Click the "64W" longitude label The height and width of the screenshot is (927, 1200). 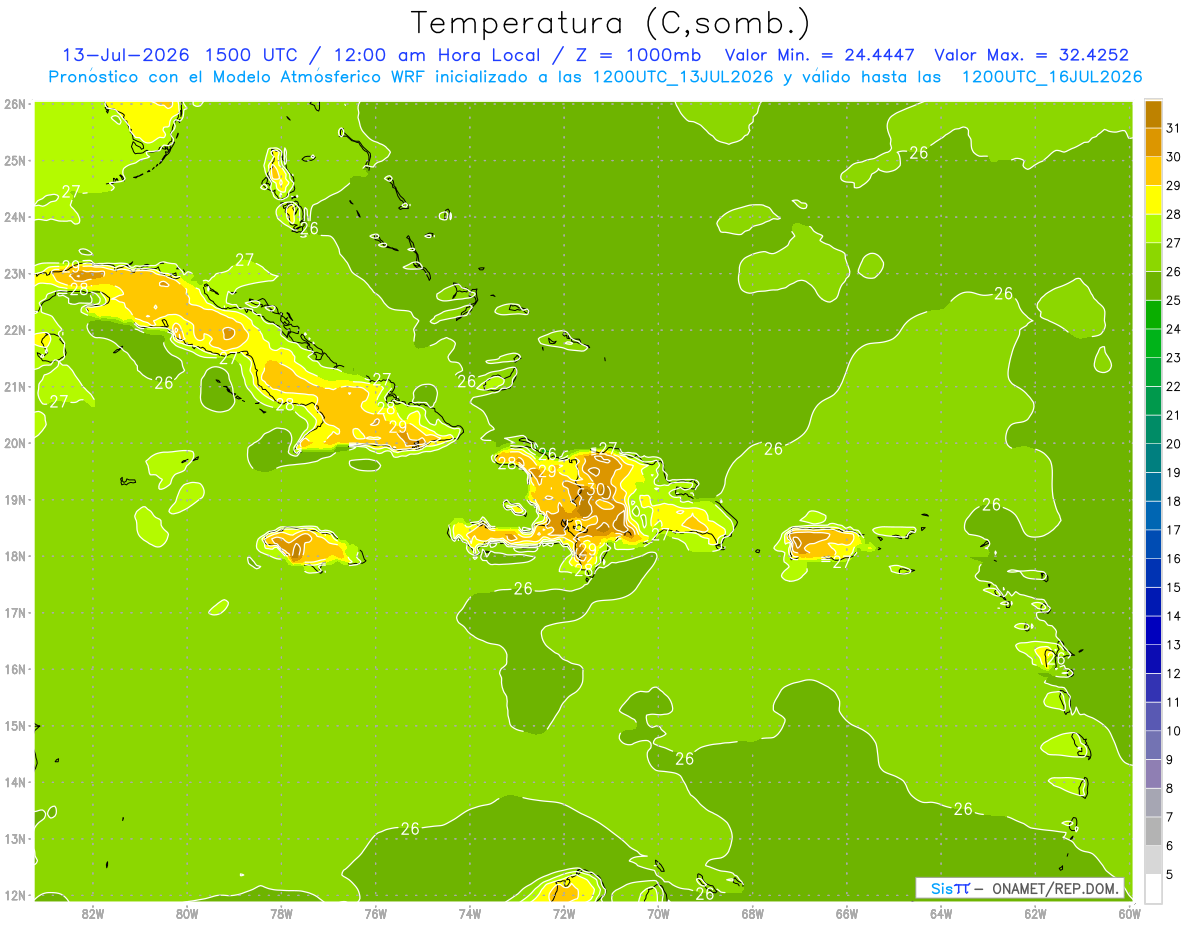coord(941,913)
